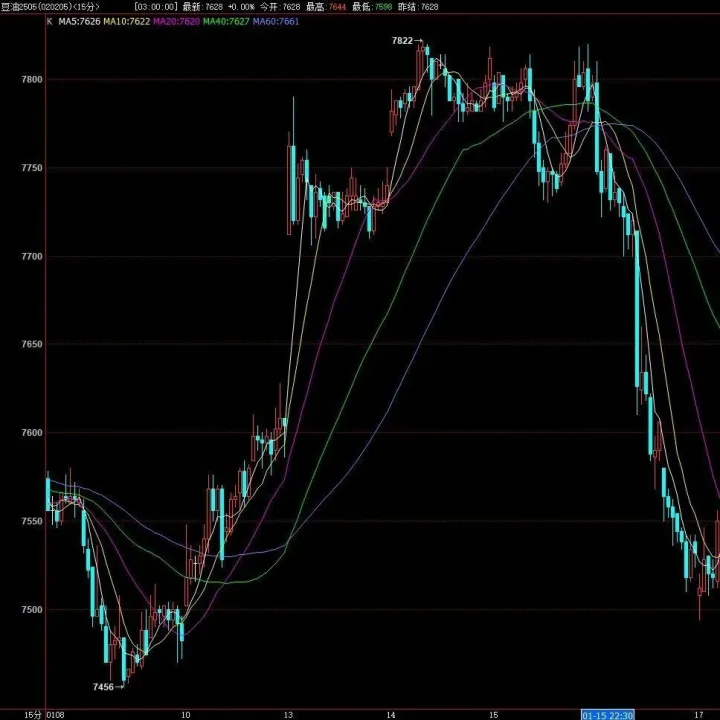Select the 今开:7628 open price
Image resolution: width=720 pixels, height=720 pixels.
(280, 7)
